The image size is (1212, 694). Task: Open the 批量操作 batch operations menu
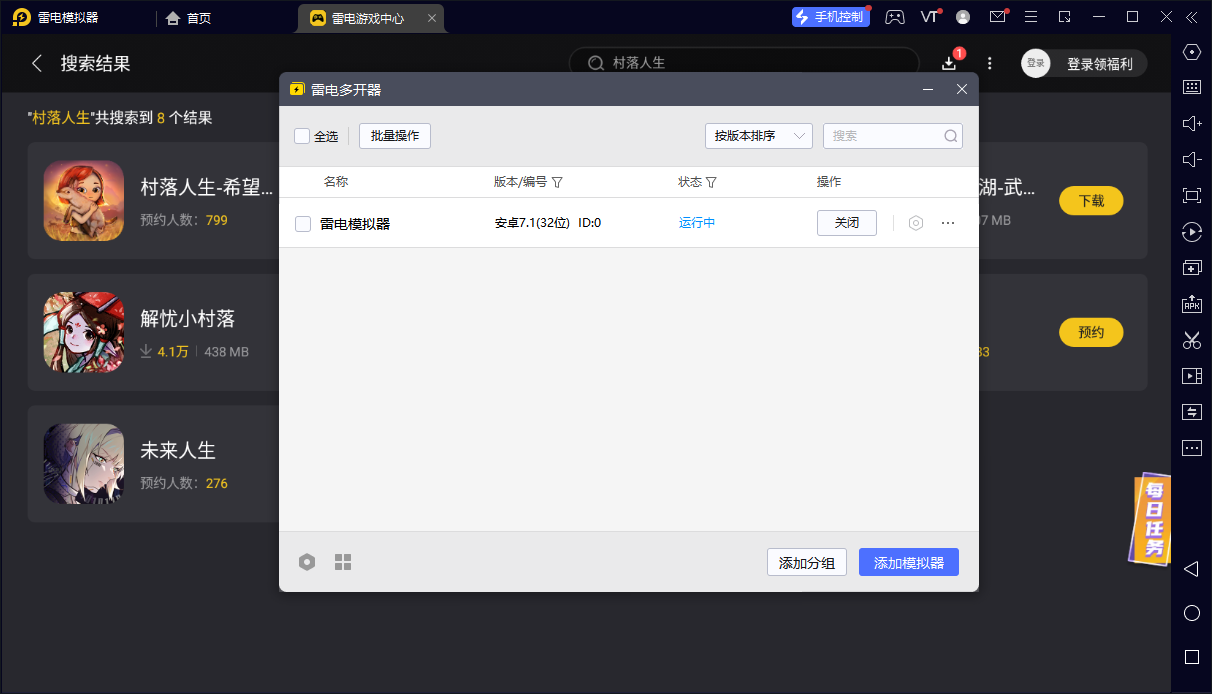tap(395, 136)
